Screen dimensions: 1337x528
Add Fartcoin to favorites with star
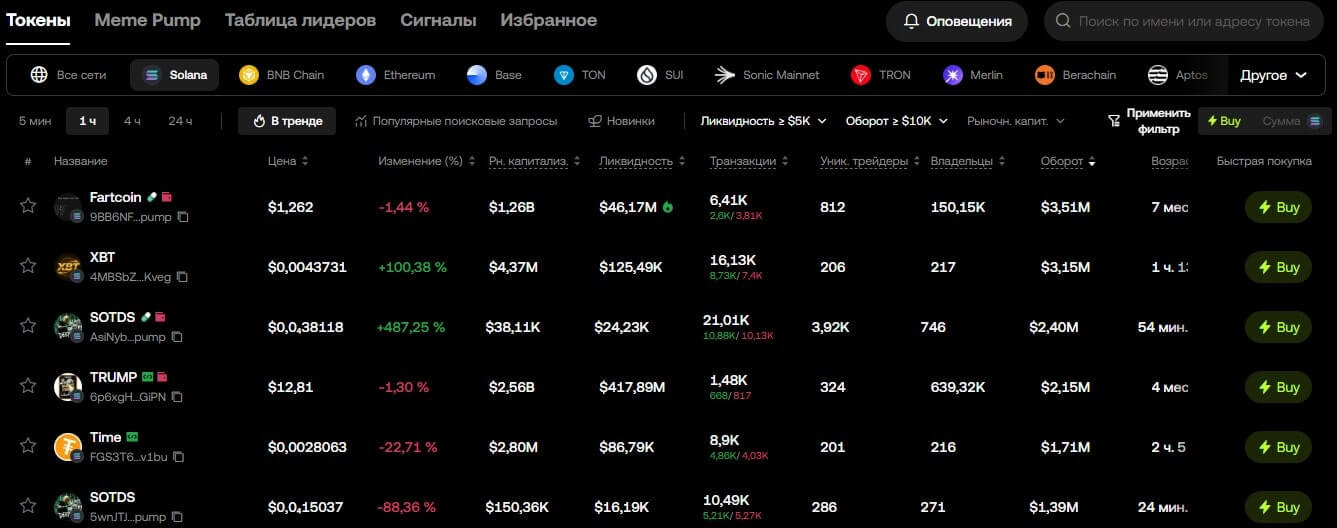(x=28, y=206)
